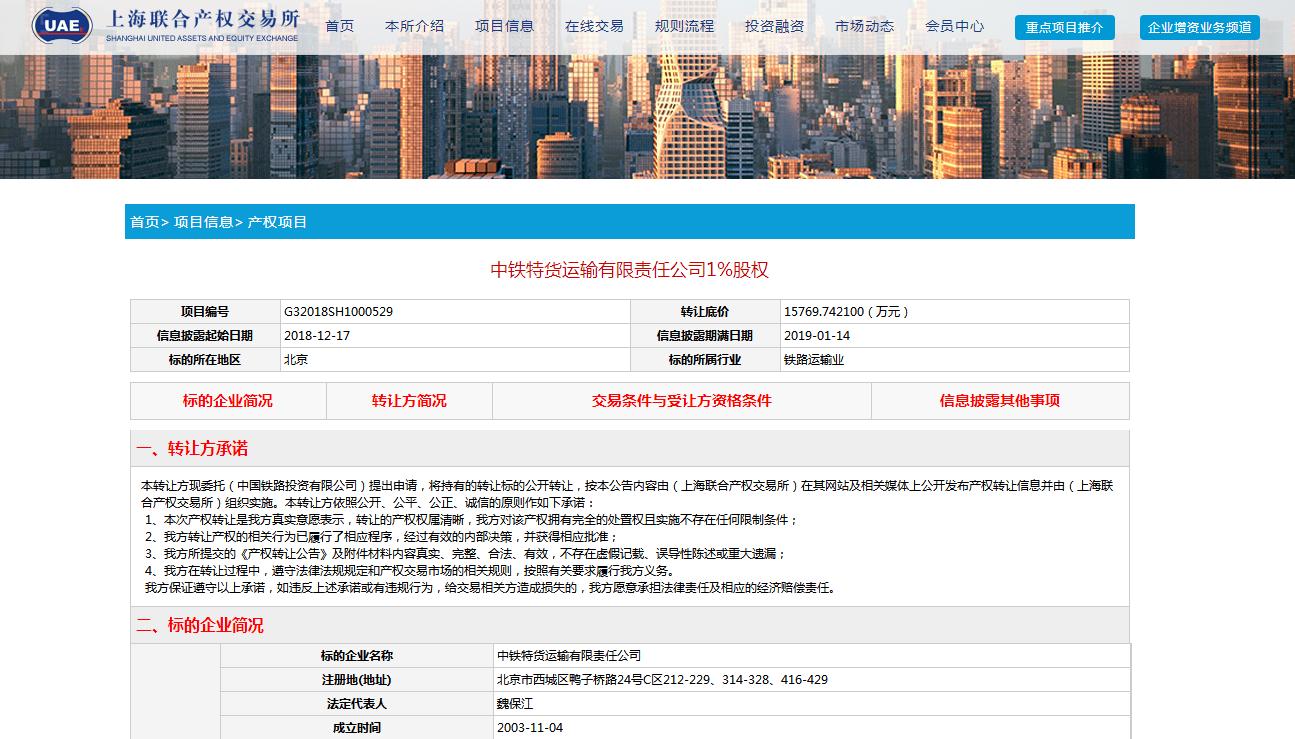Select start date 2018-12-17
The width and height of the screenshot is (1295, 739).
(x=317, y=336)
